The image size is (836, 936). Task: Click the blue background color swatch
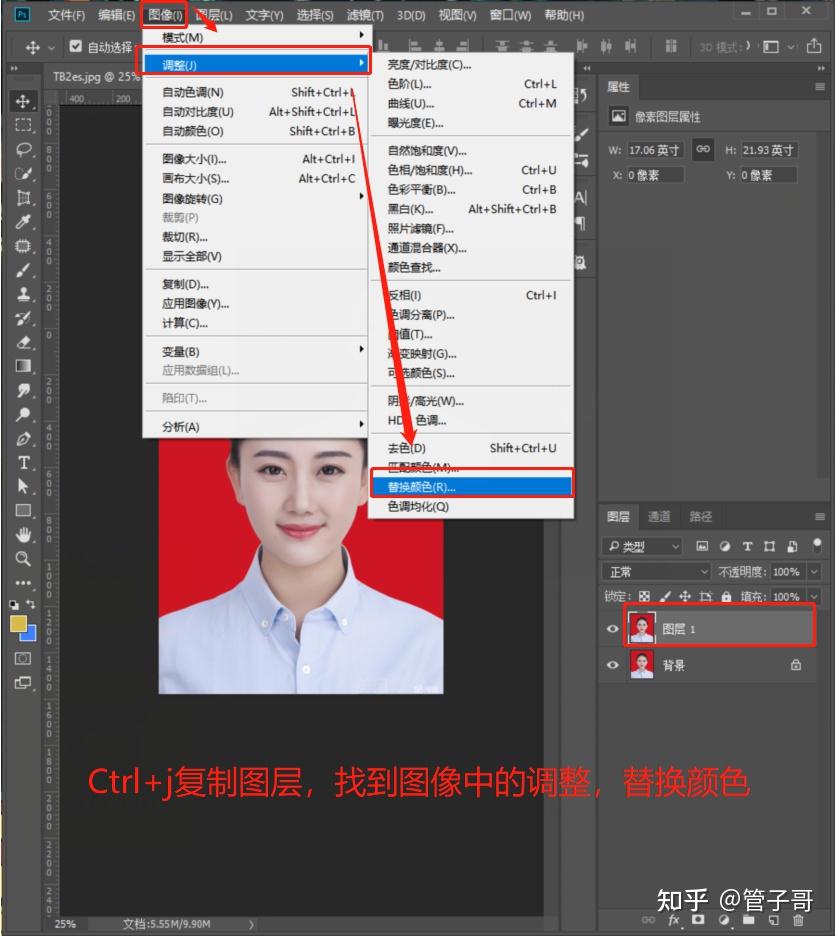coord(30,634)
